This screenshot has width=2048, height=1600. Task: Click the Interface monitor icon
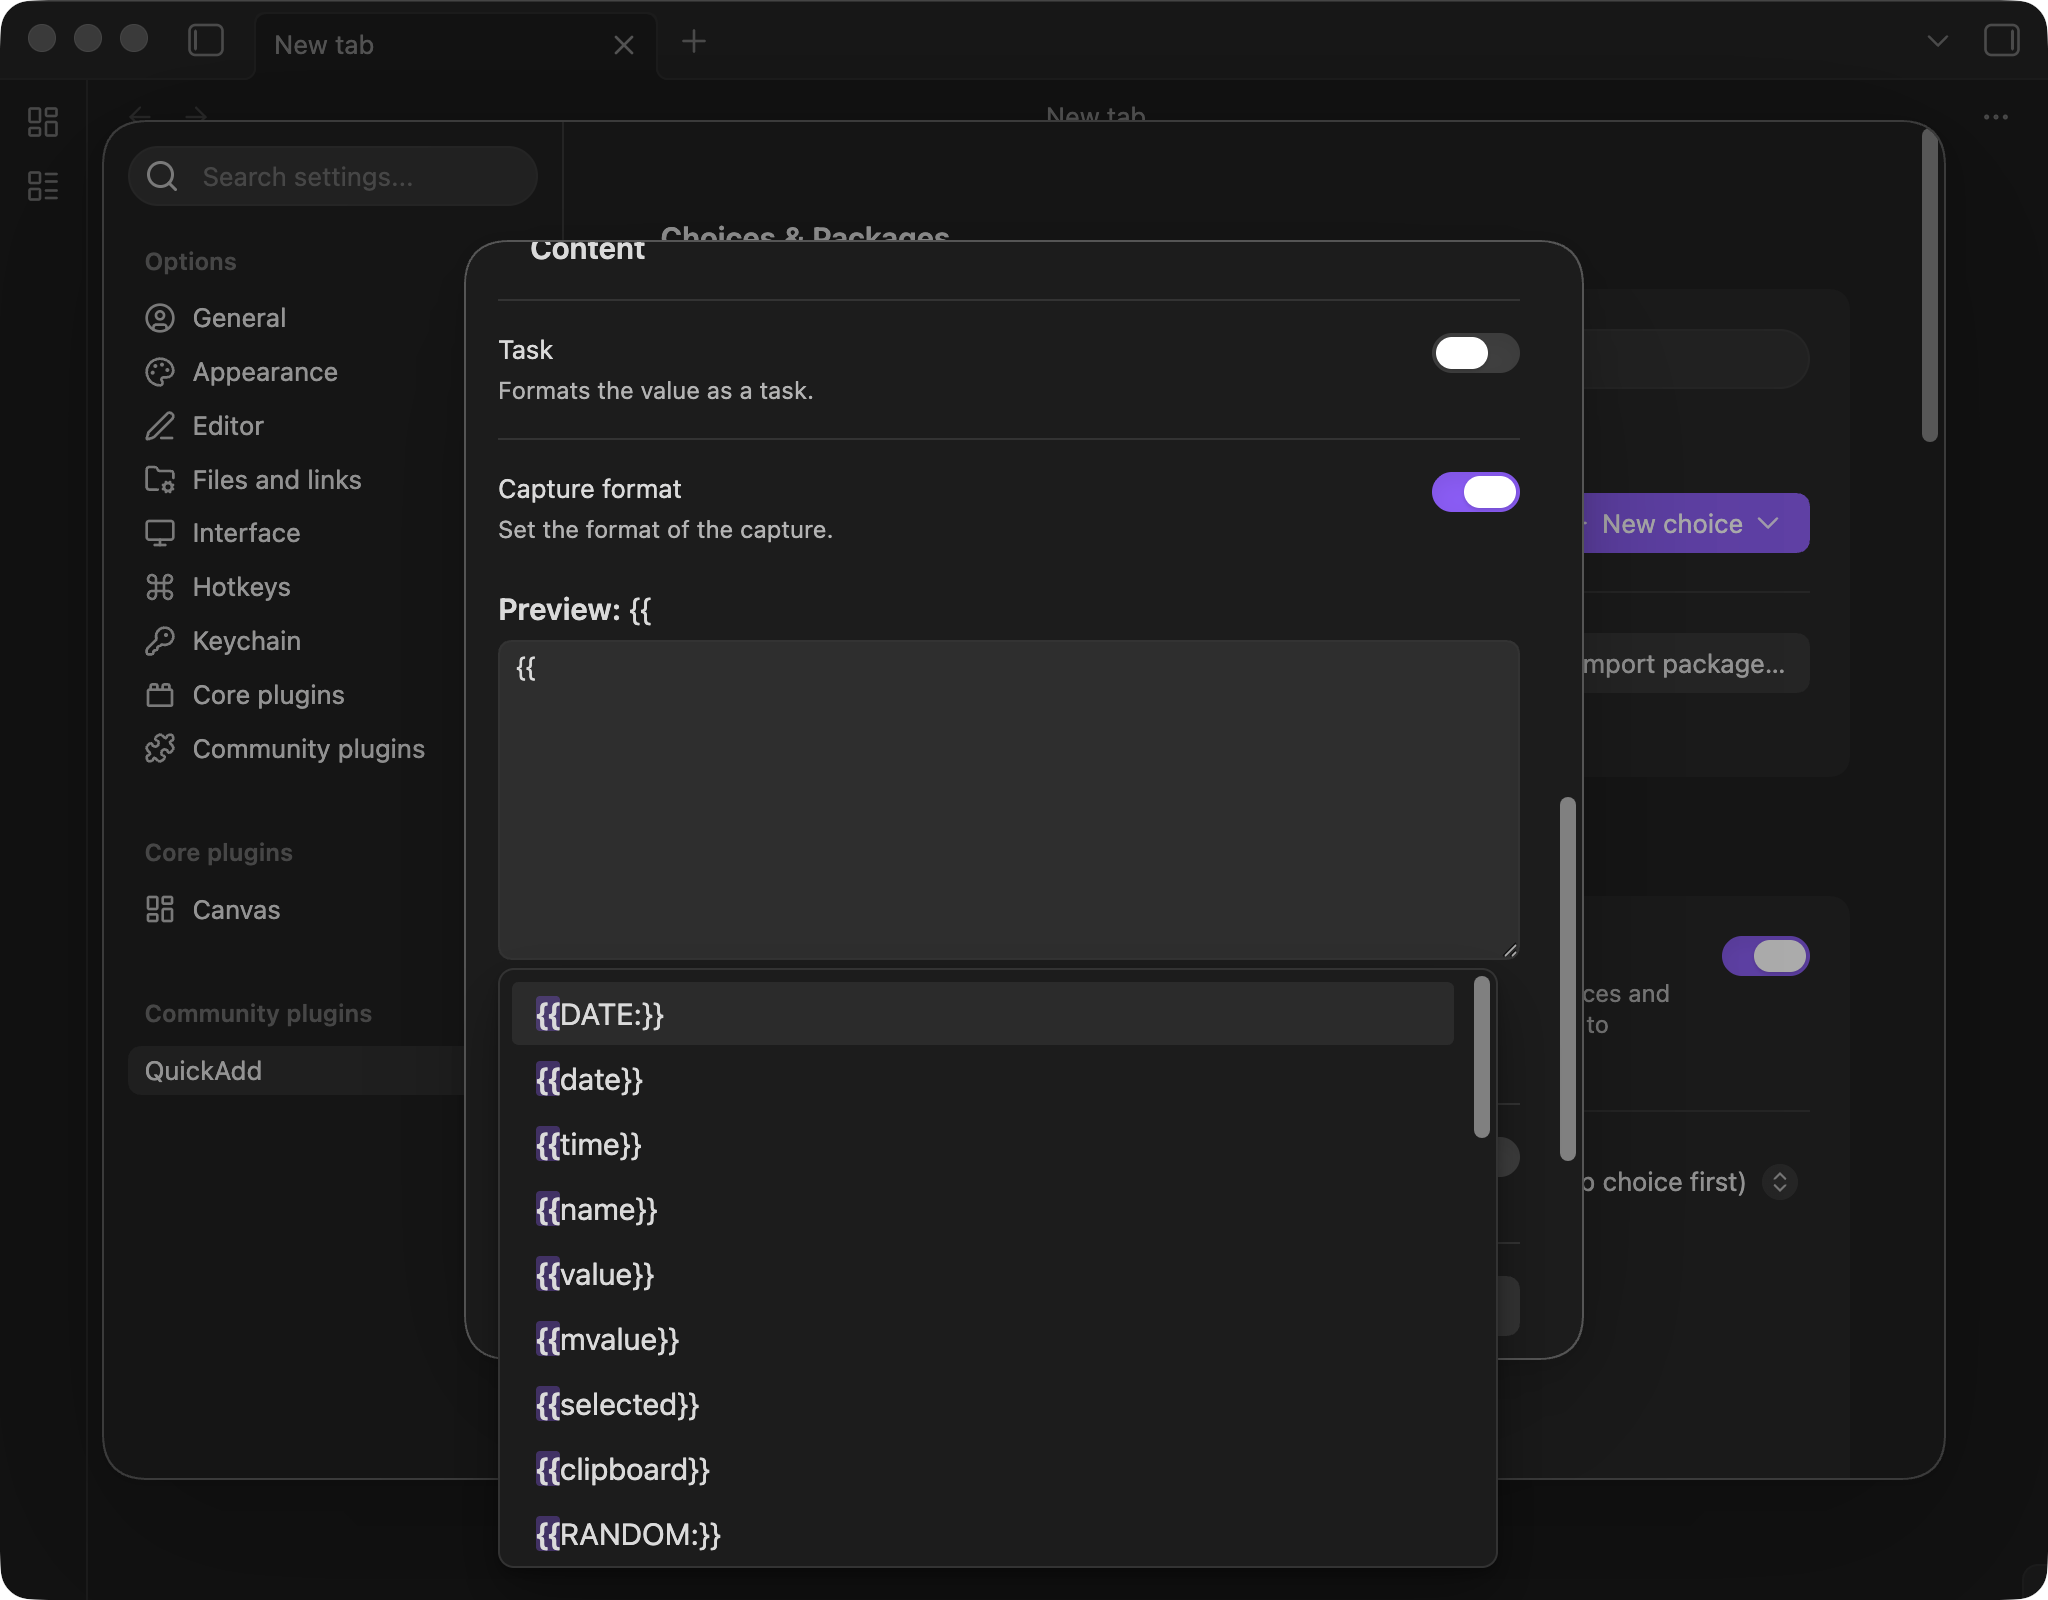click(160, 533)
